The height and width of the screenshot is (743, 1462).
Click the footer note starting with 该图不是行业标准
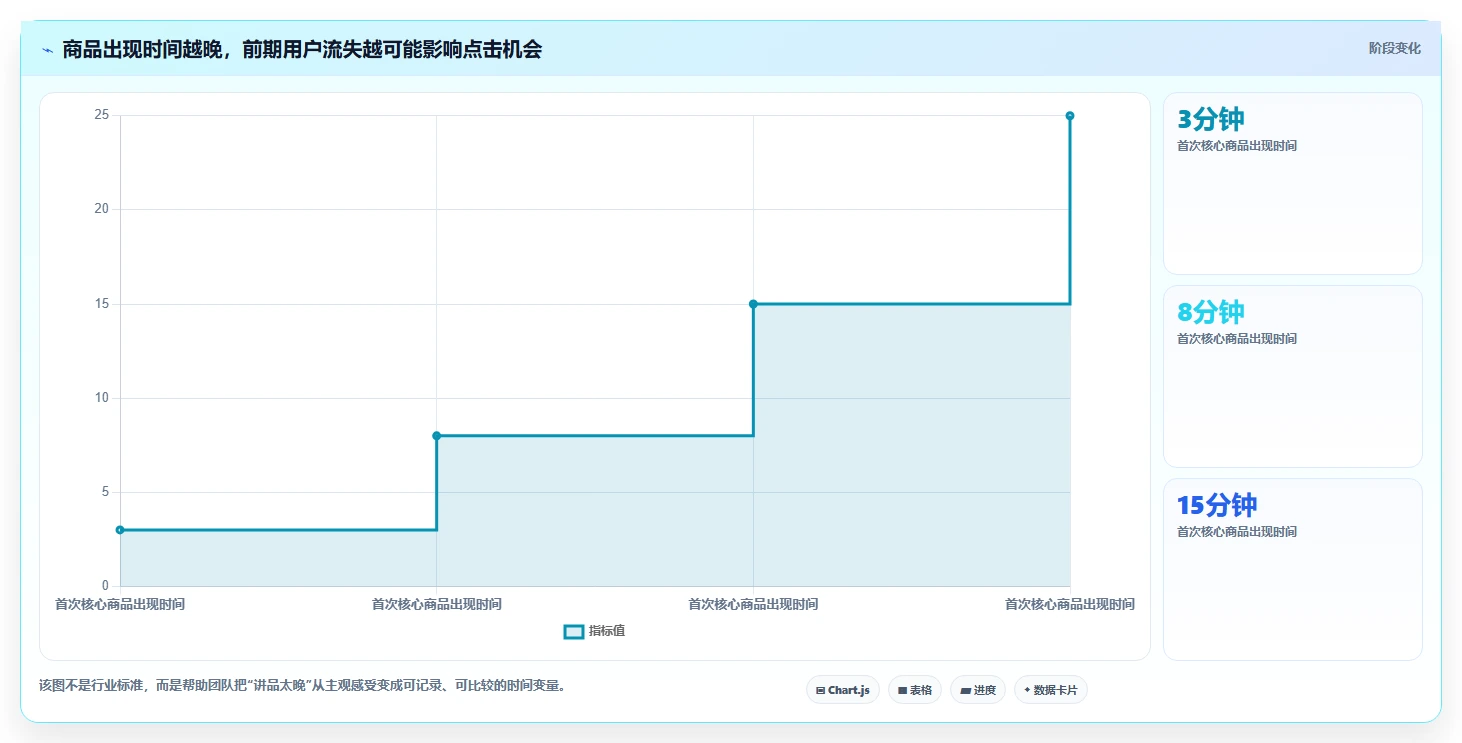click(x=302, y=686)
